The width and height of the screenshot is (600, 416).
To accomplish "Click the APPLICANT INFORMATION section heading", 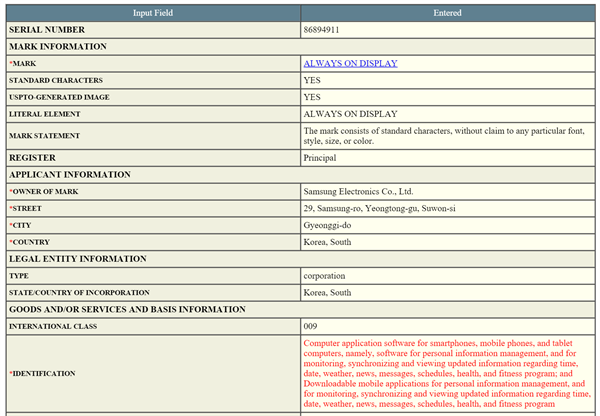I will coord(70,175).
